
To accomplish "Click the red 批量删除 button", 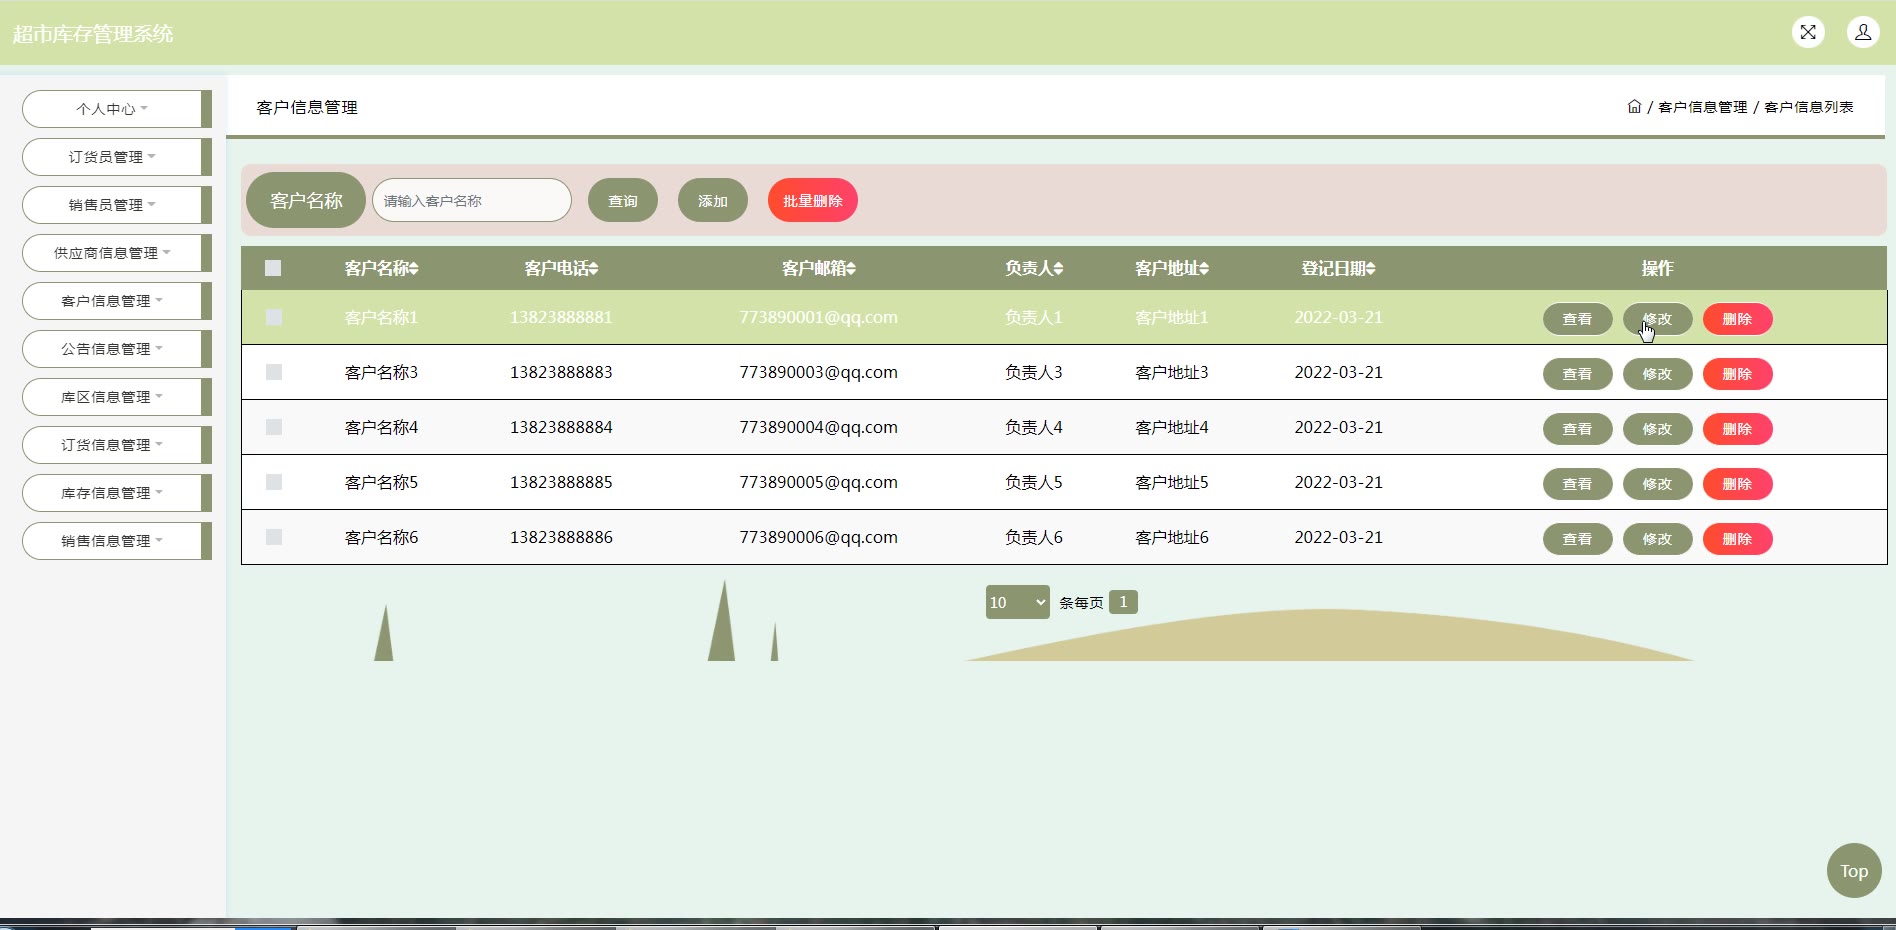I will pos(812,201).
